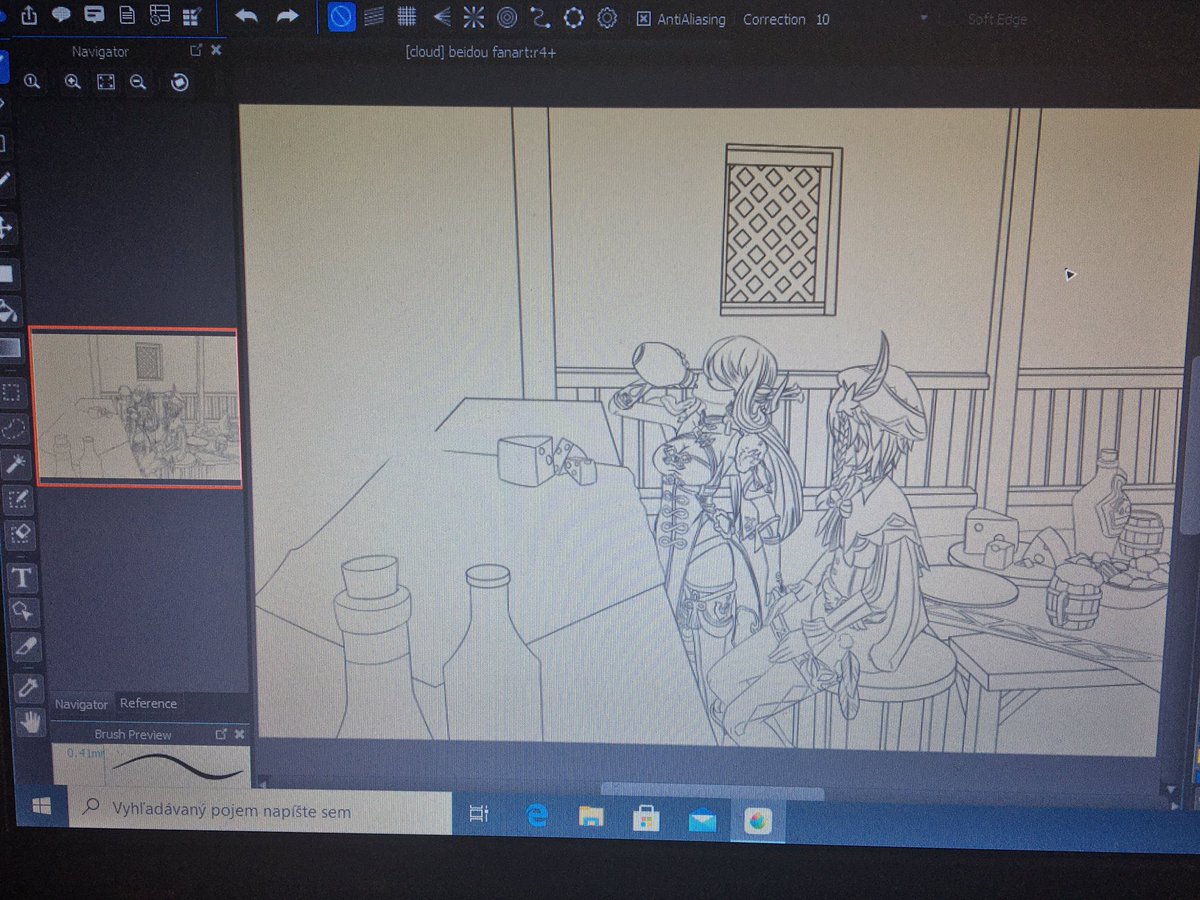Screen dimensions: 1200x900
Task: Close the Brush Preview panel
Action: [241, 735]
